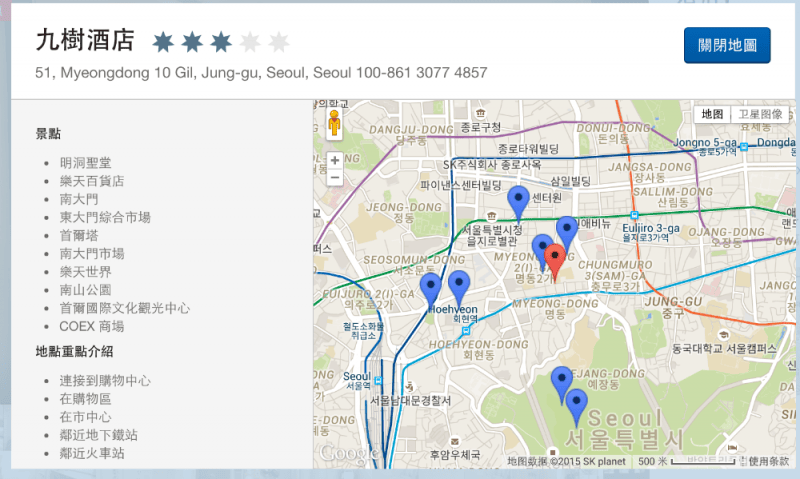This screenshot has width=800, height=479.
Task: Click 鄰近地下鐵站 highlight item
Action: pos(98,435)
